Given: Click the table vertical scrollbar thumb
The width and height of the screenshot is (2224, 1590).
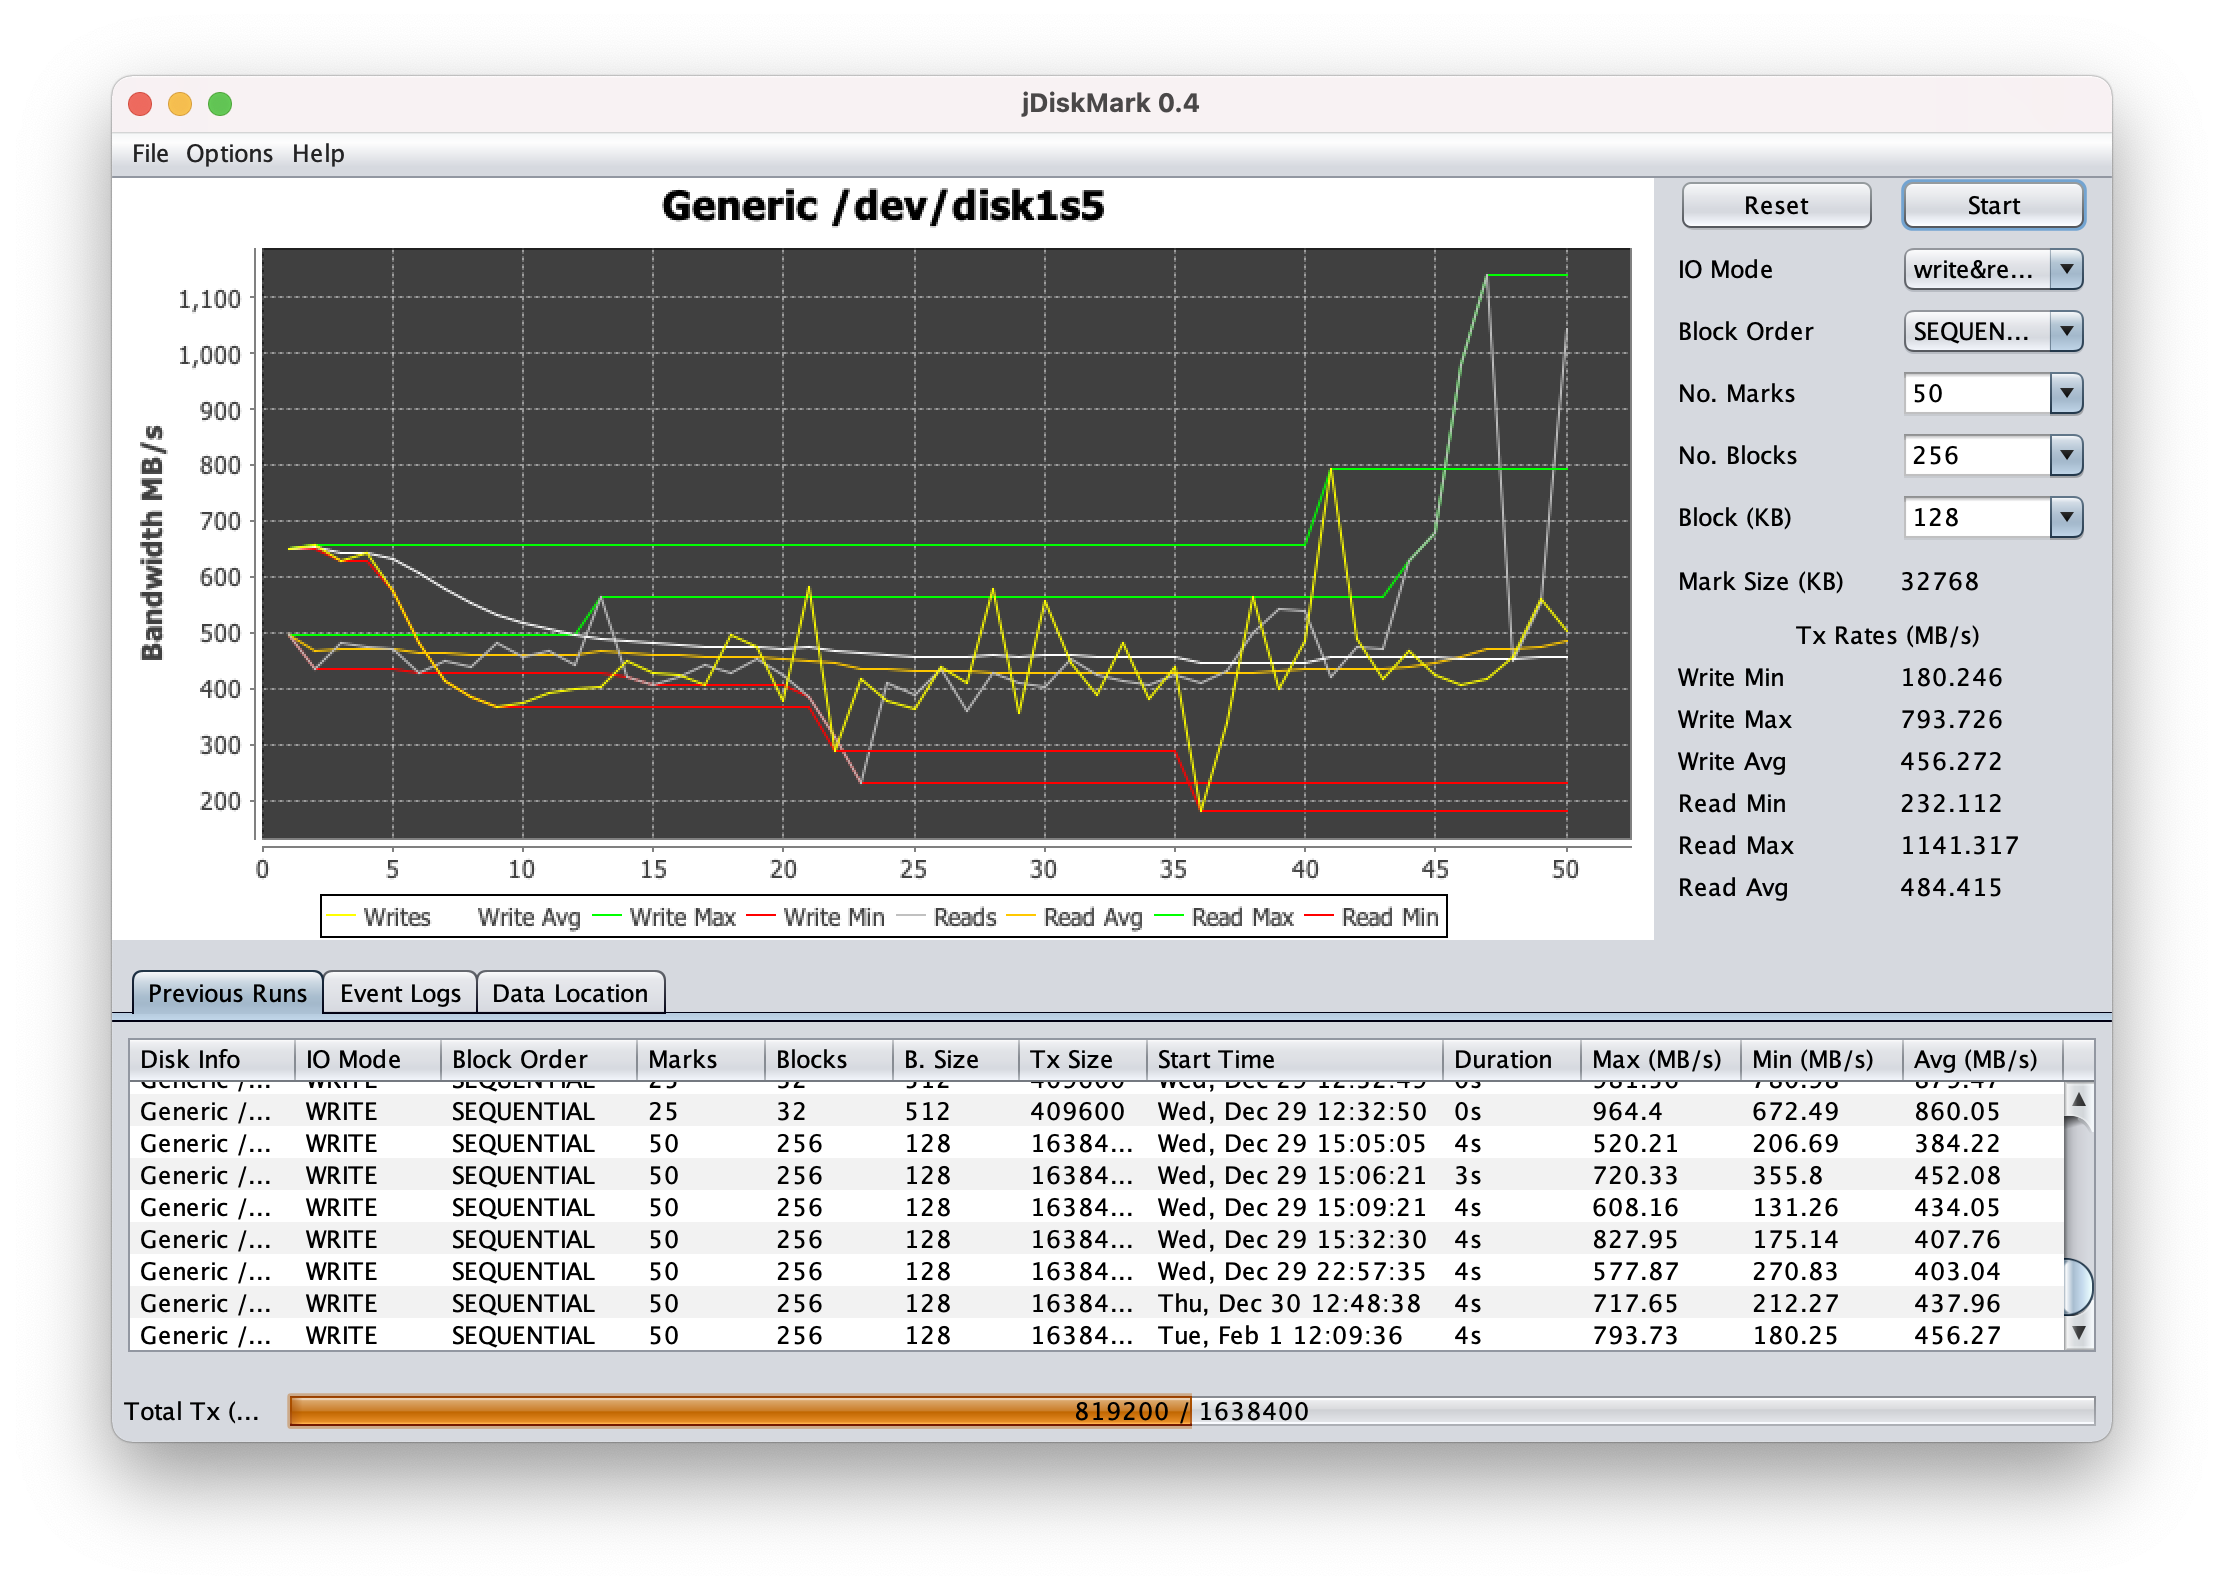Looking at the screenshot, I should click(2079, 1286).
